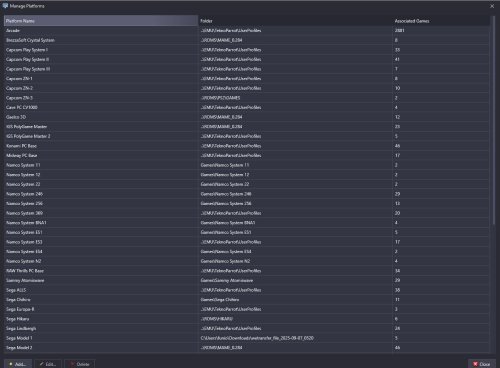The image size is (500, 368).
Task: Select the IGS PolyGame Master row
Action: 246,127
